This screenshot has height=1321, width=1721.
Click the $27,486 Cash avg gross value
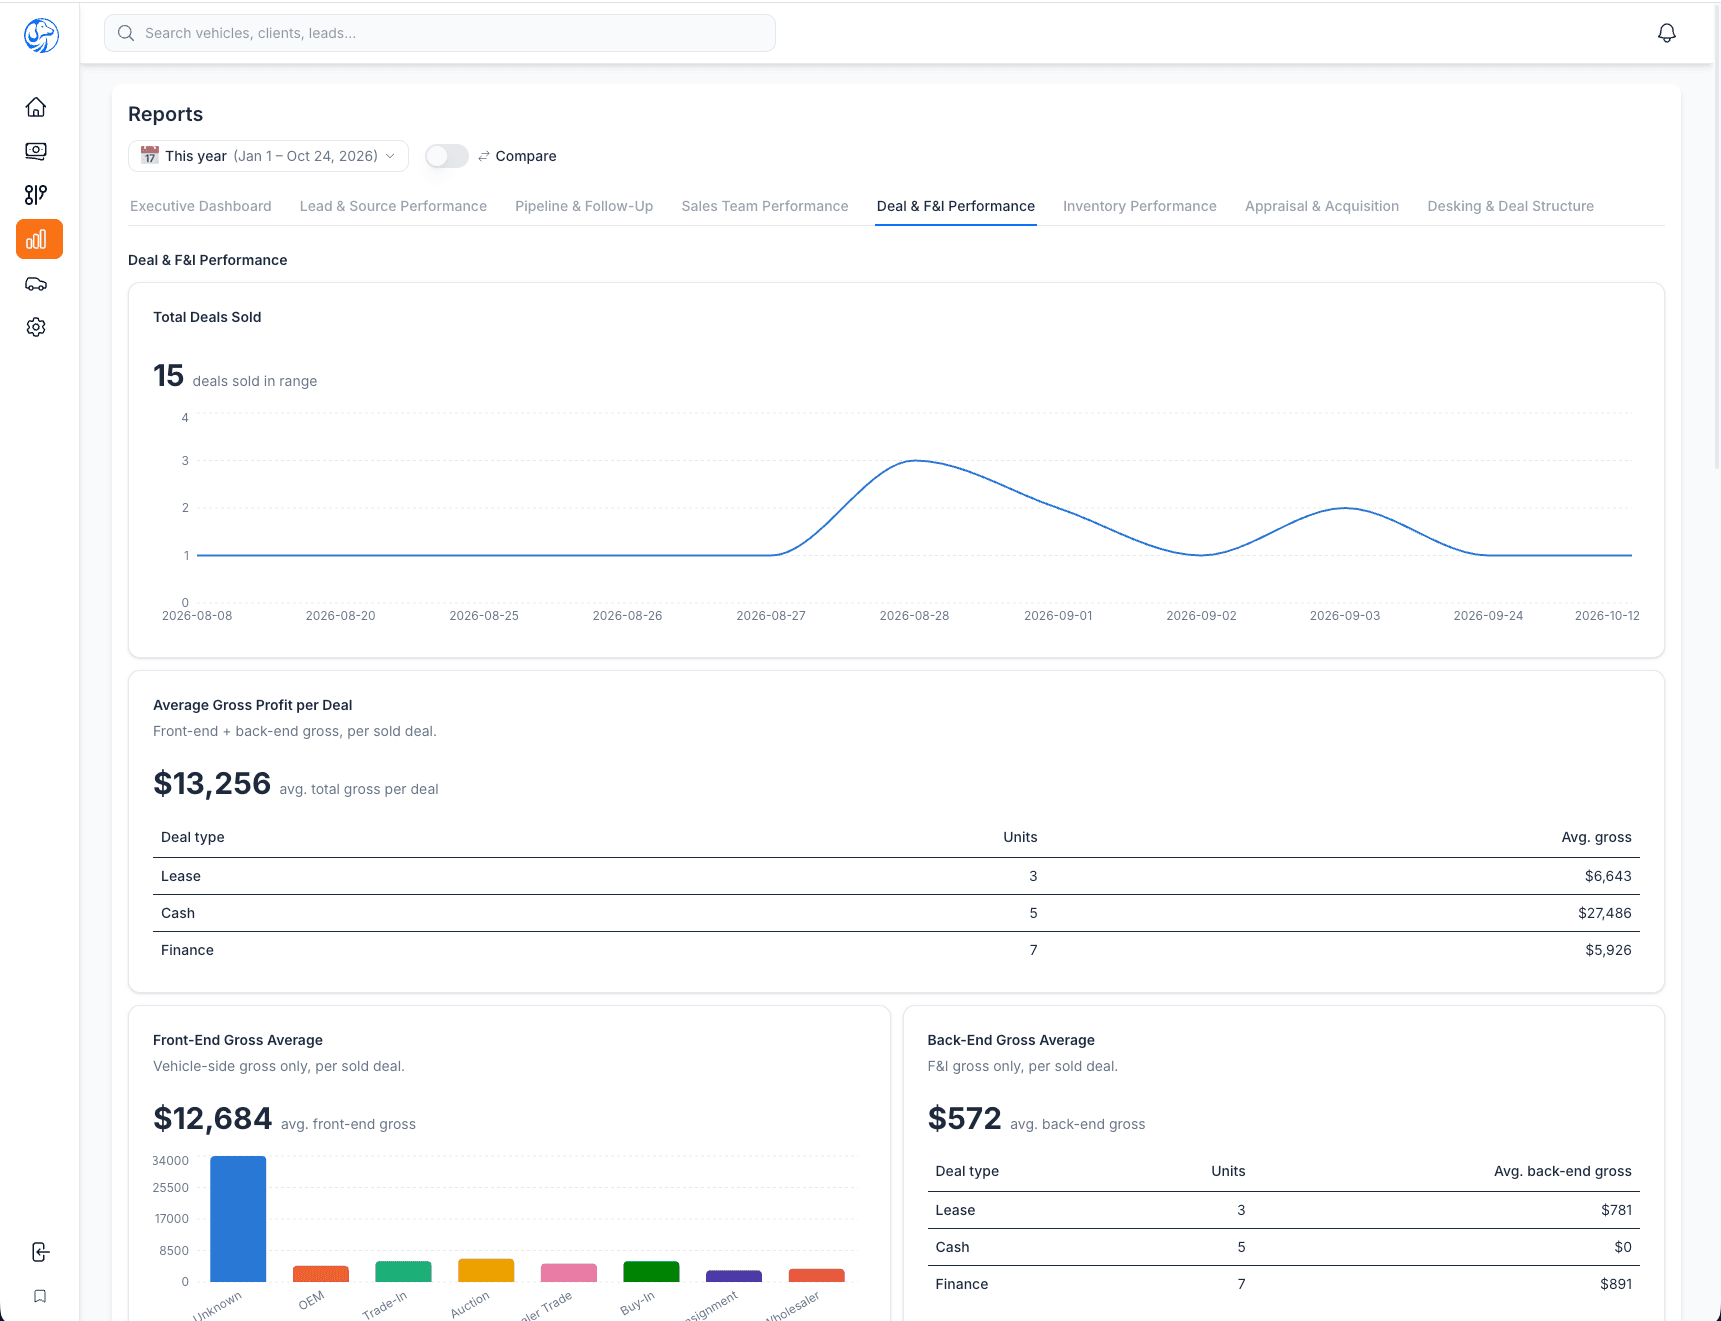pyautogui.click(x=1605, y=913)
